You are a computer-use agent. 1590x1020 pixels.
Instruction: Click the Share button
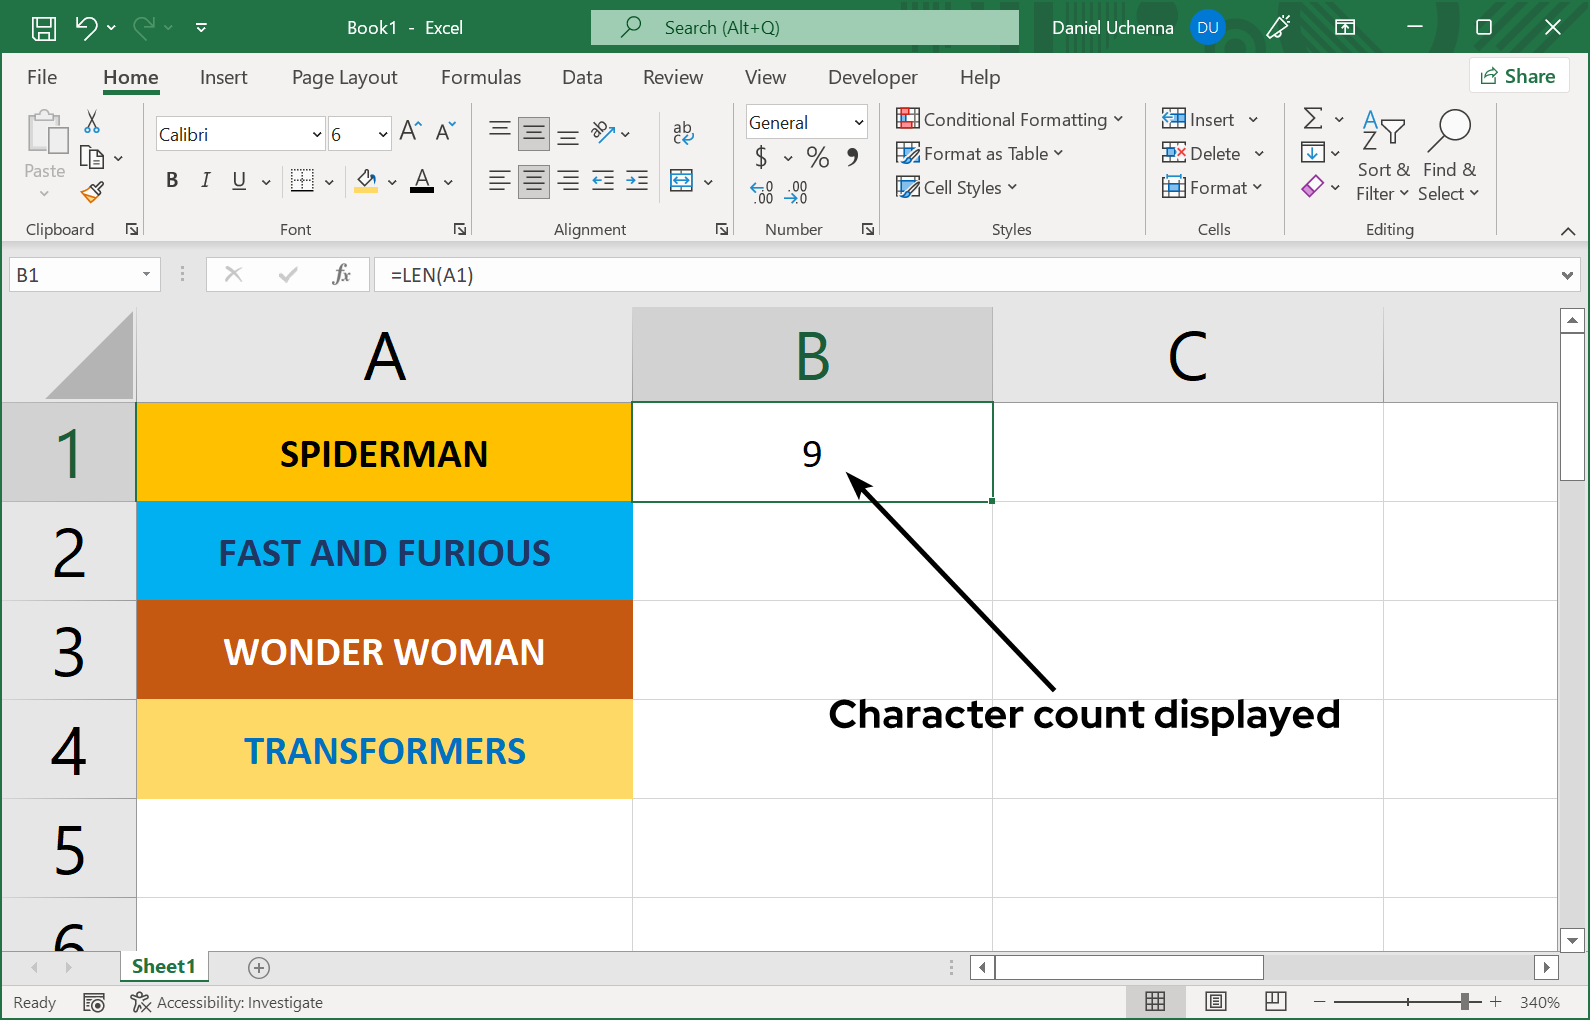tap(1518, 76)
